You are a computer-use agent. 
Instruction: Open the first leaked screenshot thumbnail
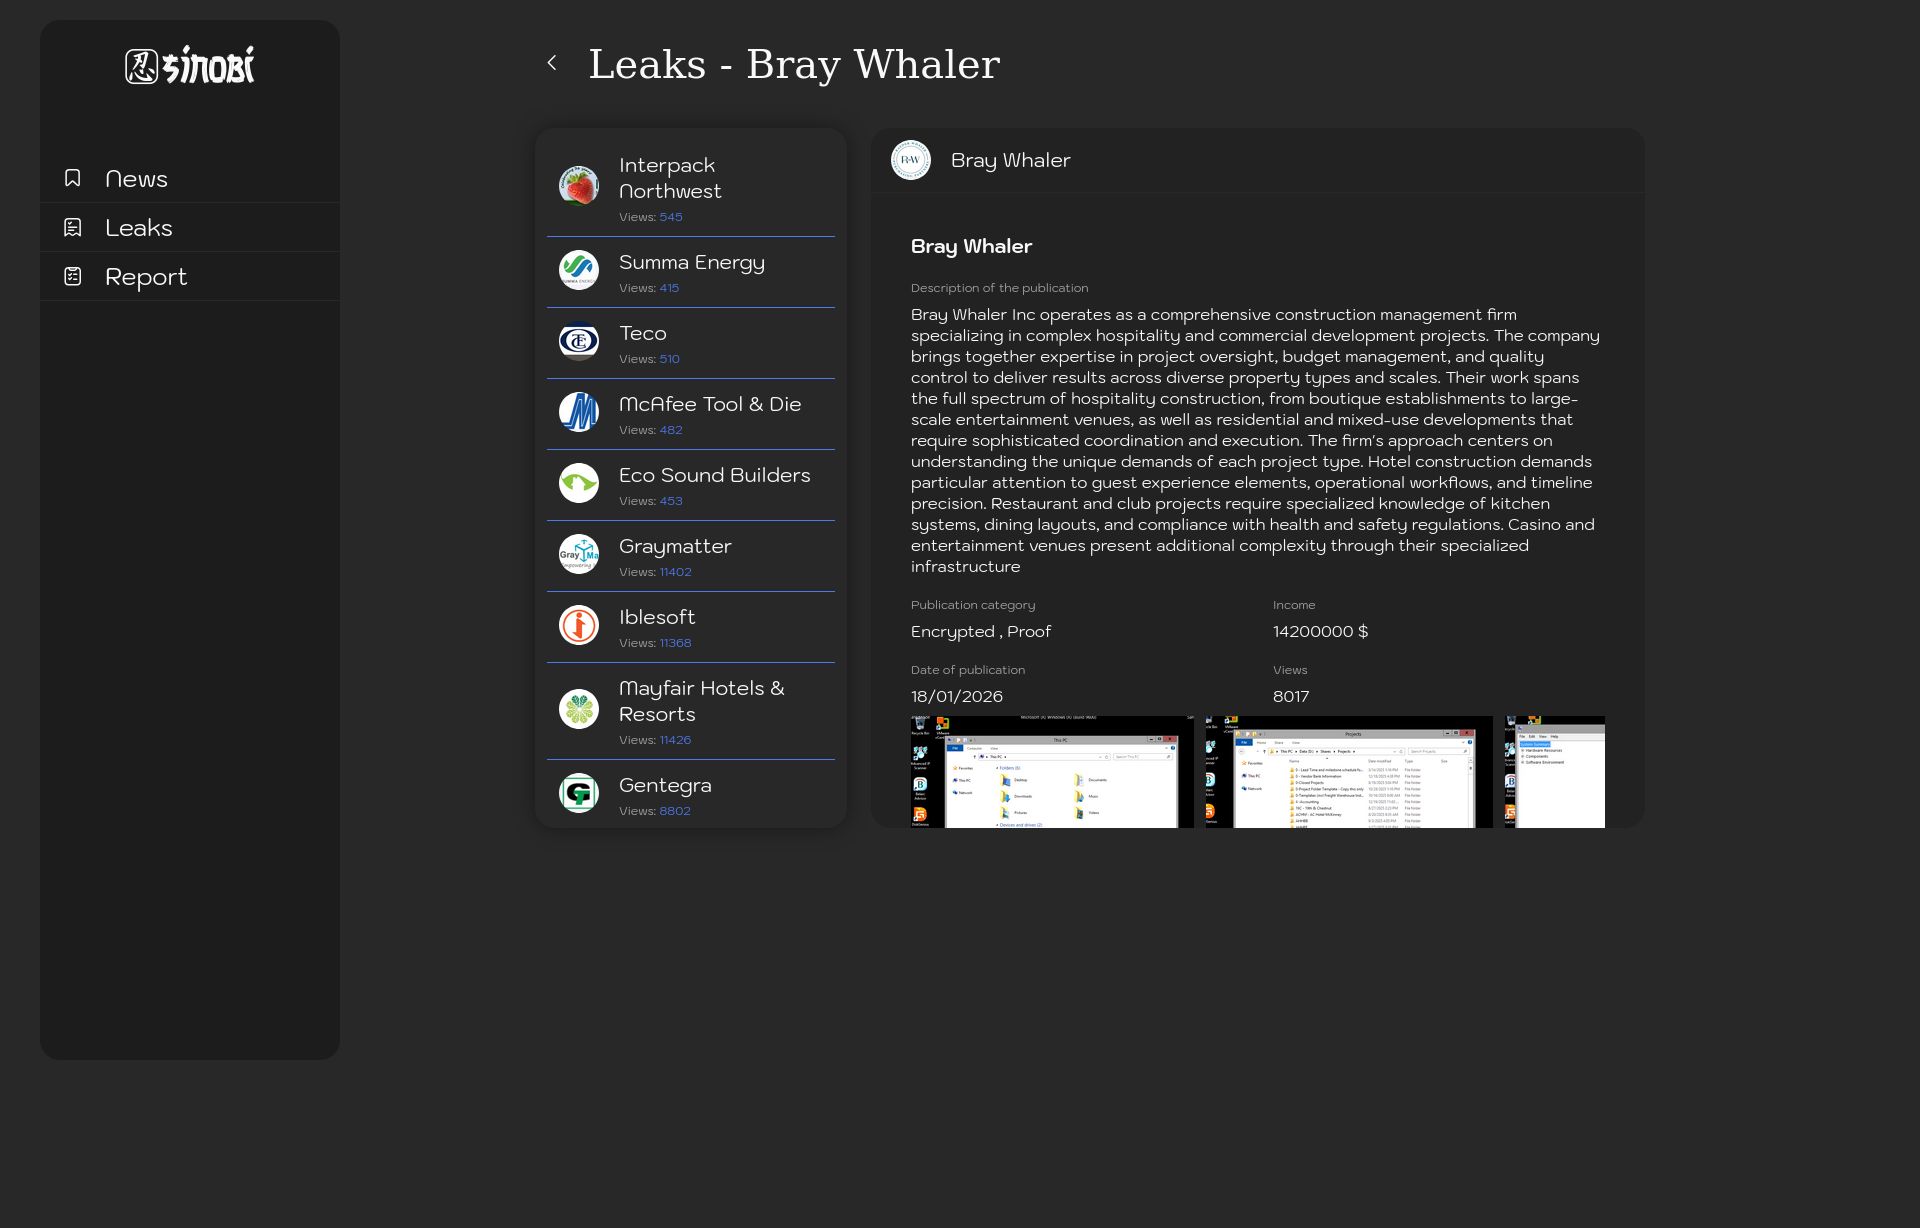point(1050,771)
